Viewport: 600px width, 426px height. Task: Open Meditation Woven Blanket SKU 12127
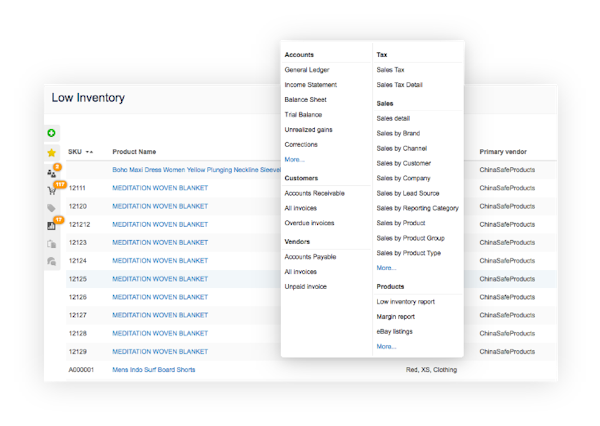(160, 315)
